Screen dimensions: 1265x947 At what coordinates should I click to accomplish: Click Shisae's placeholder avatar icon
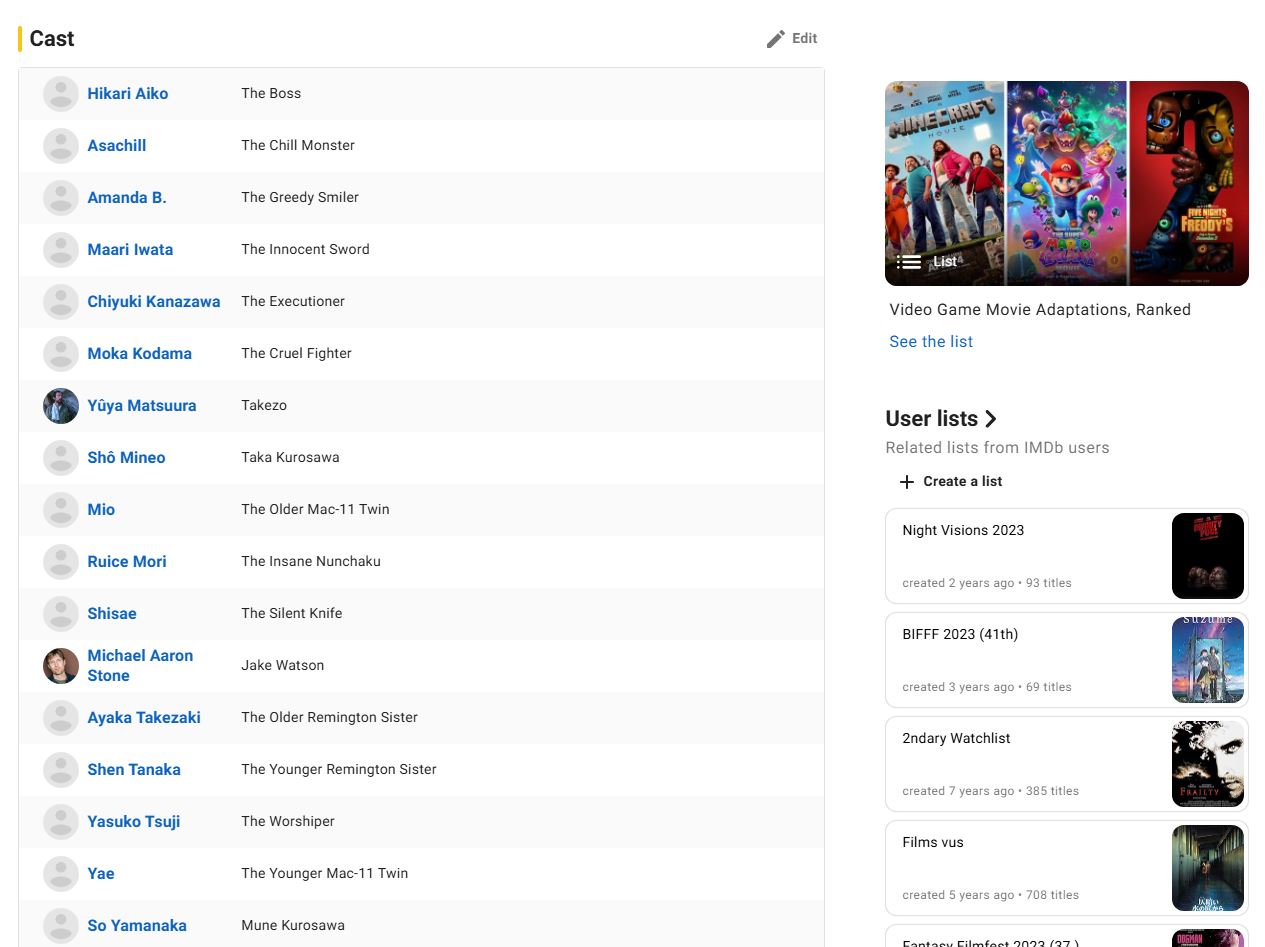coord(61,614)
